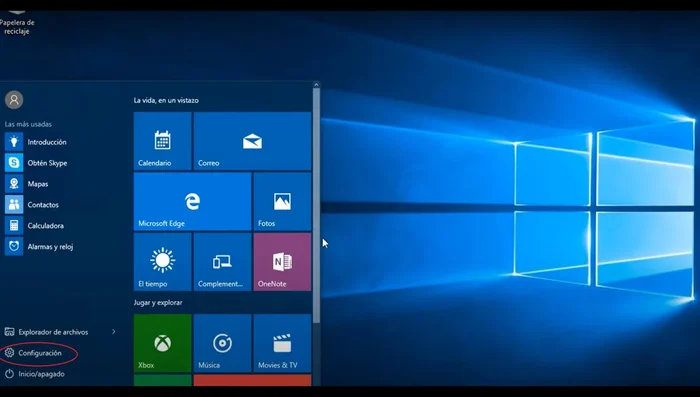Open the Complement... phone companion tile

(222, 262)
